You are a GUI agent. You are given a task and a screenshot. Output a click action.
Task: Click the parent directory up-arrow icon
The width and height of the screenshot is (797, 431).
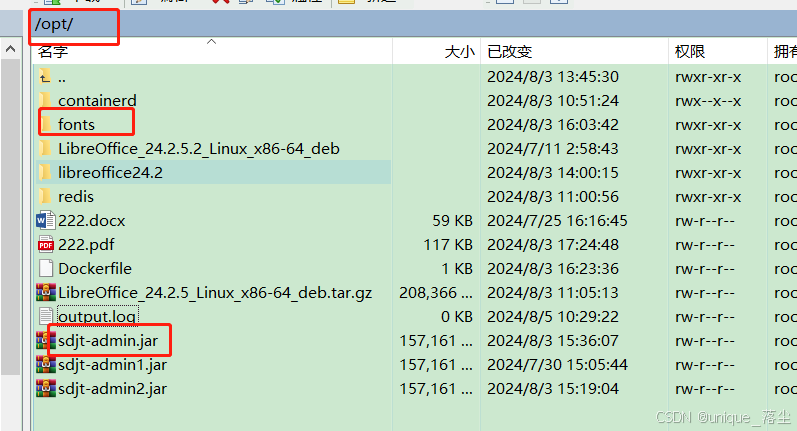click(45, 77)
